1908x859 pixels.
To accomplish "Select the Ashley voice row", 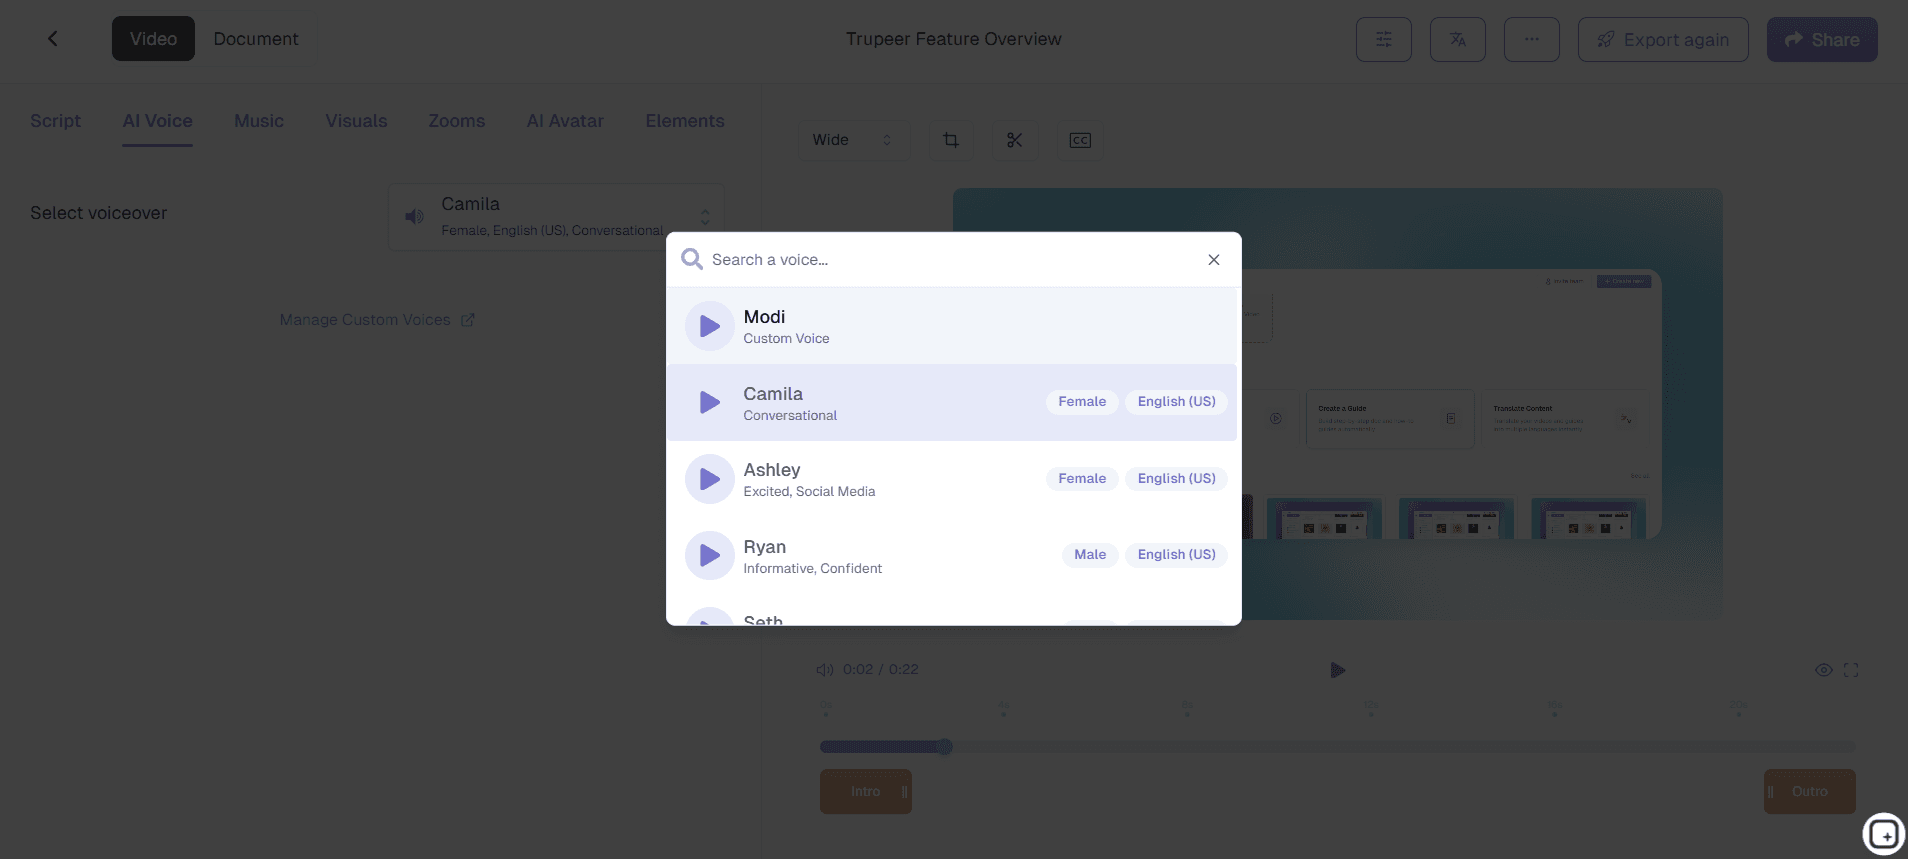I will [x=952, y=479].
